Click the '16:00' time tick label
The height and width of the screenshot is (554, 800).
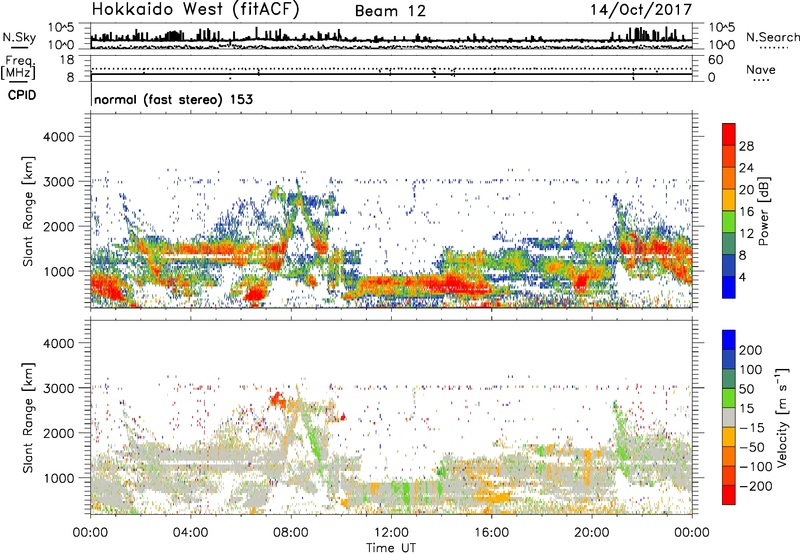pos(491,533)
